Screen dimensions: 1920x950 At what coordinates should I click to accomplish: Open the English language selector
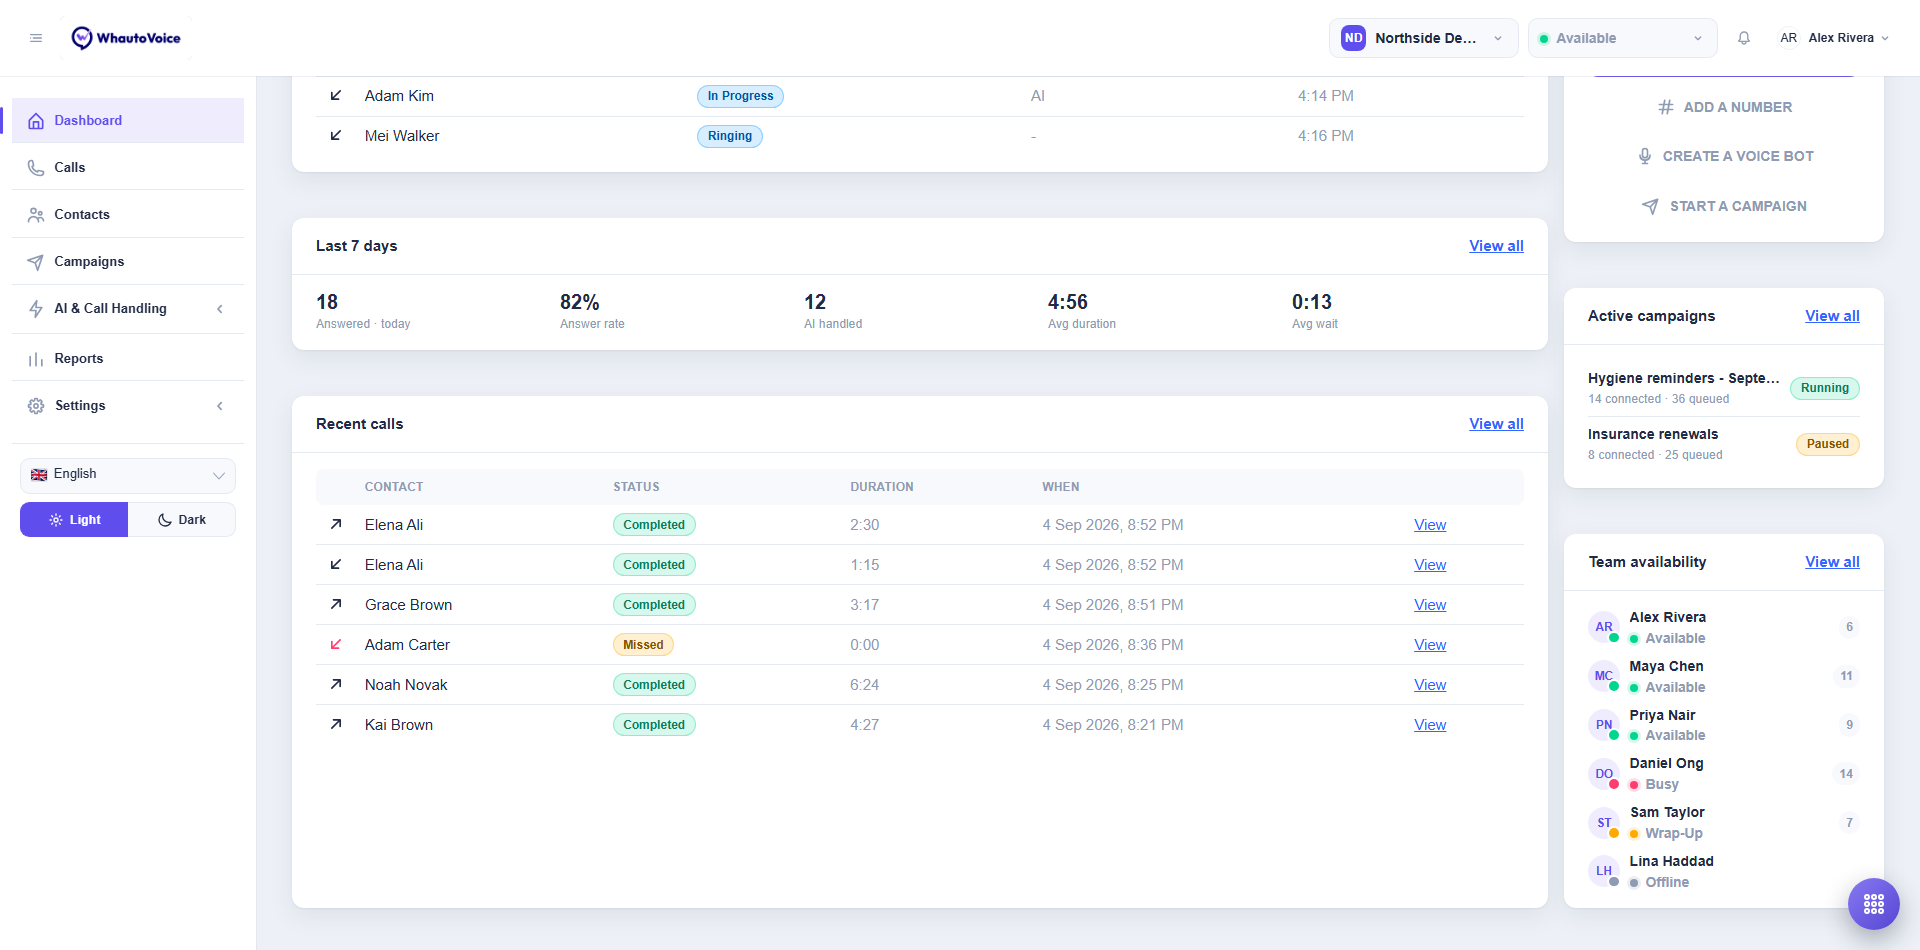[x=128, y=475]
